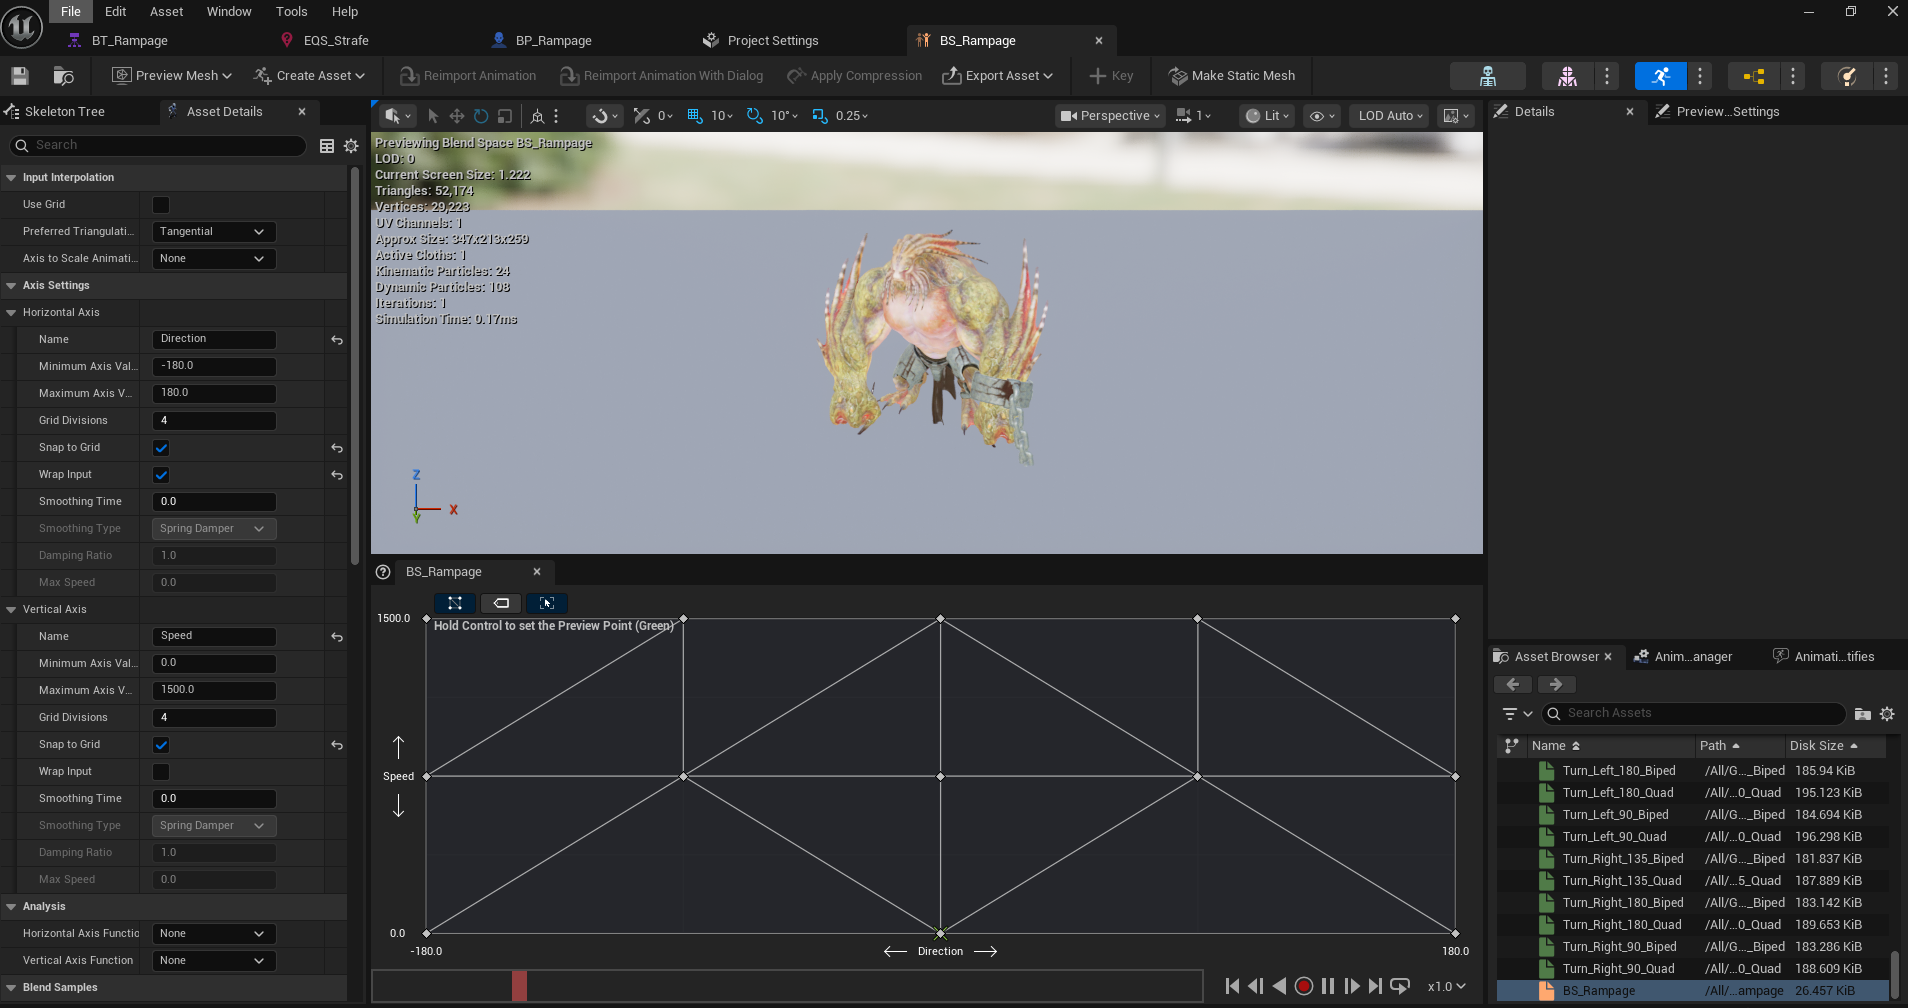Pause the animation preview
The height and width of the screenshot is (1008, 1908).
tap(1328, 986)
